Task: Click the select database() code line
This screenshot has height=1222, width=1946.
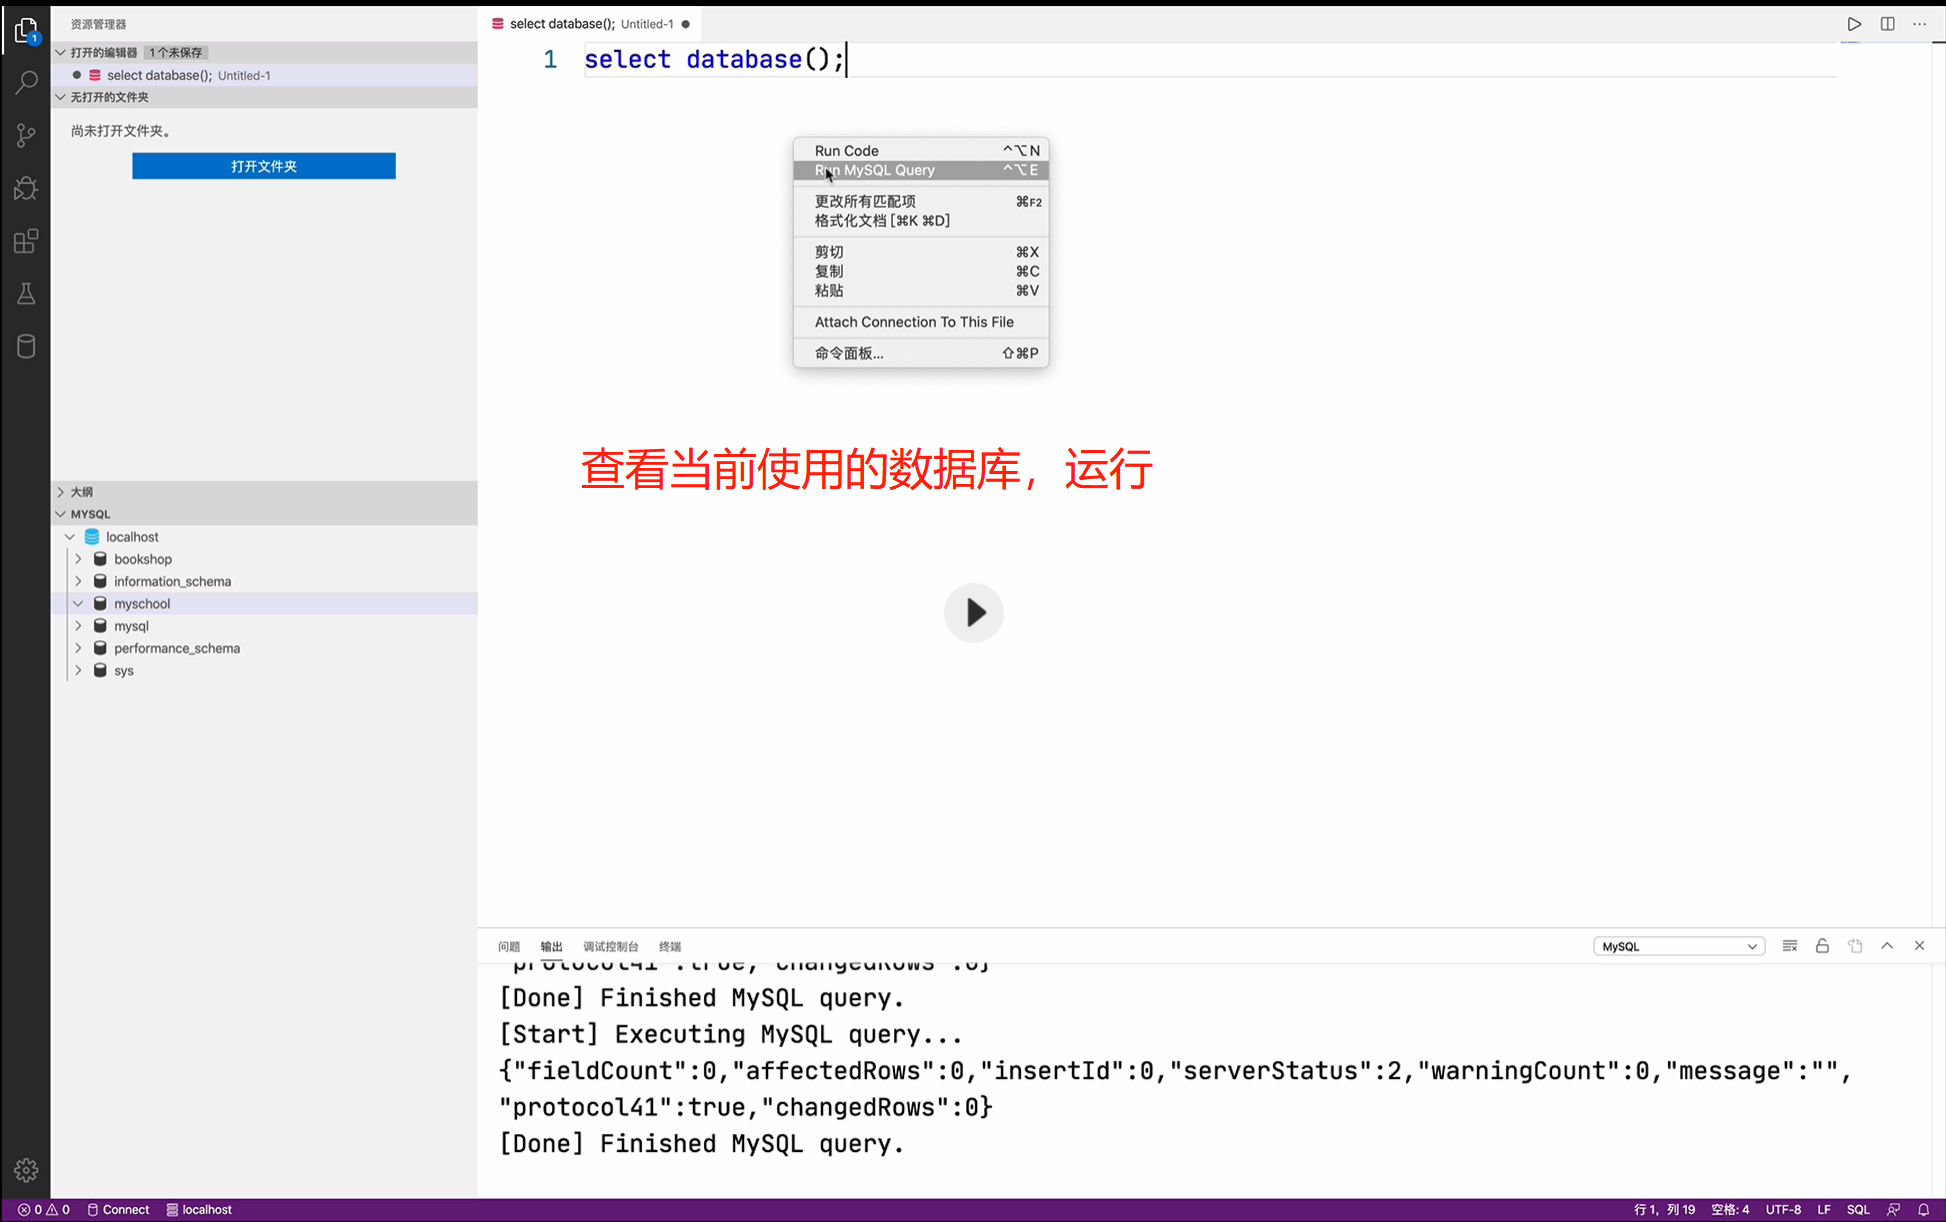Action: point(714,60)
